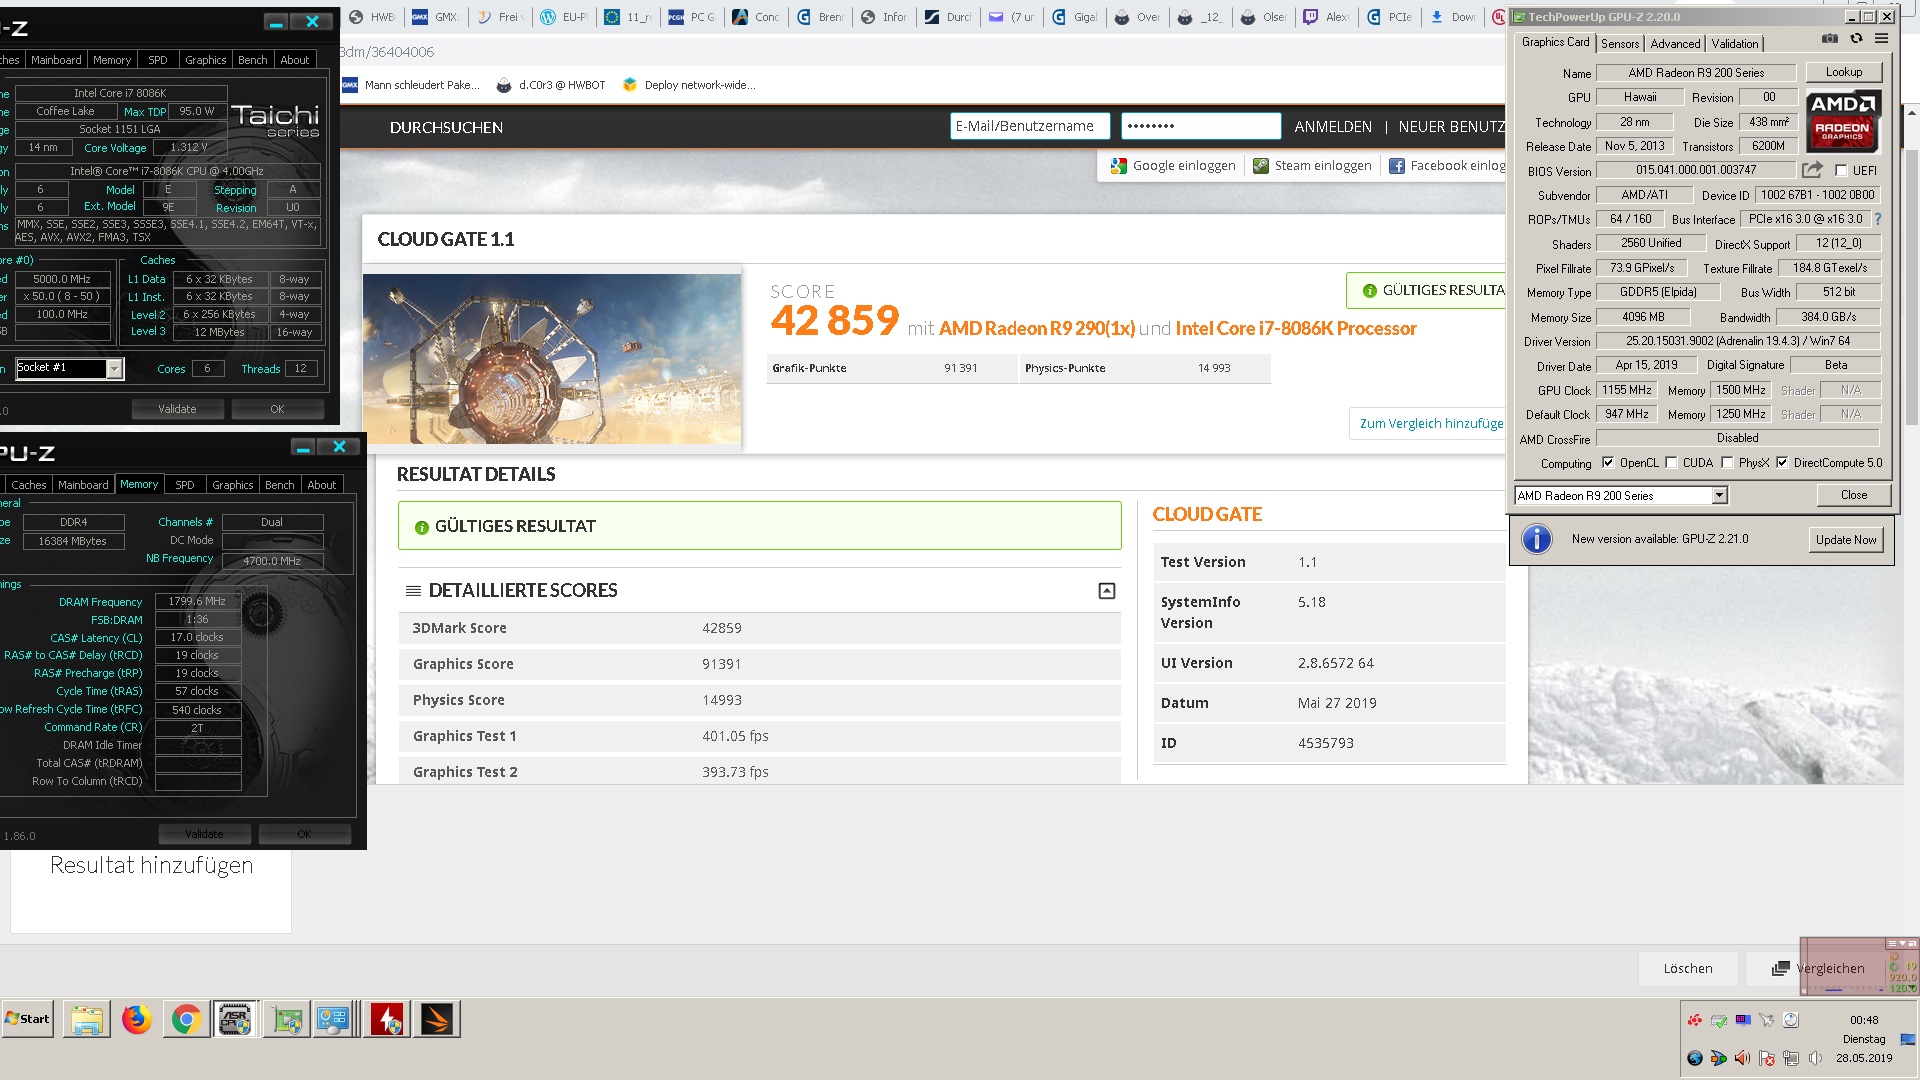Click the Facebook icon in login bar
Viewport: 1920px width, 1080px height.
[x=1396, y=166]
